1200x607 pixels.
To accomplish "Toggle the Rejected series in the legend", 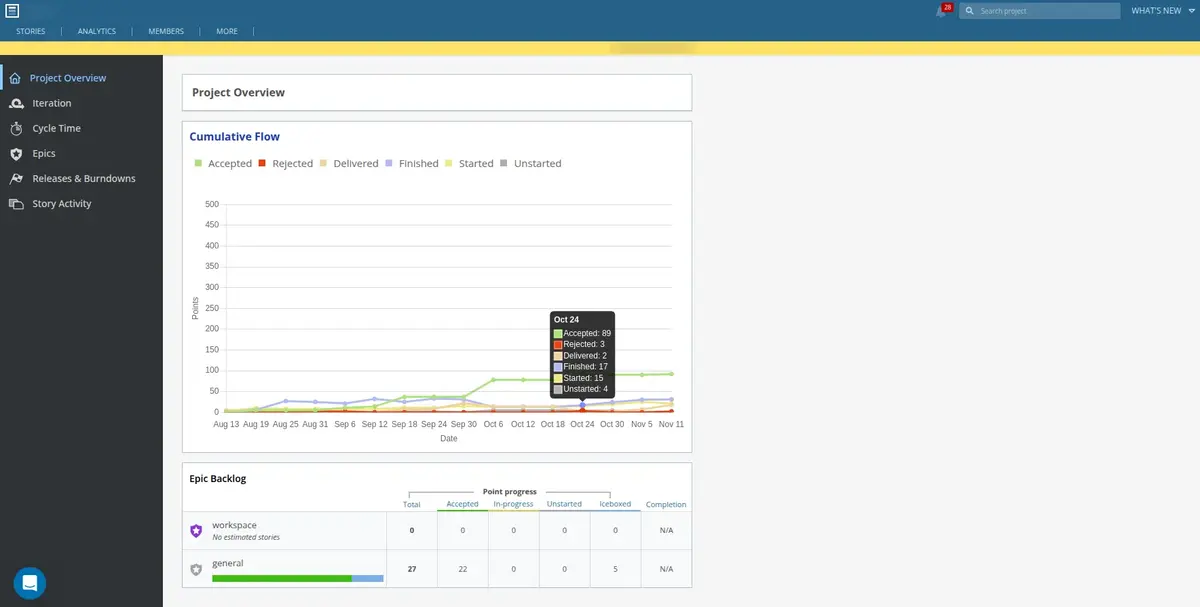I will point(290,163).
